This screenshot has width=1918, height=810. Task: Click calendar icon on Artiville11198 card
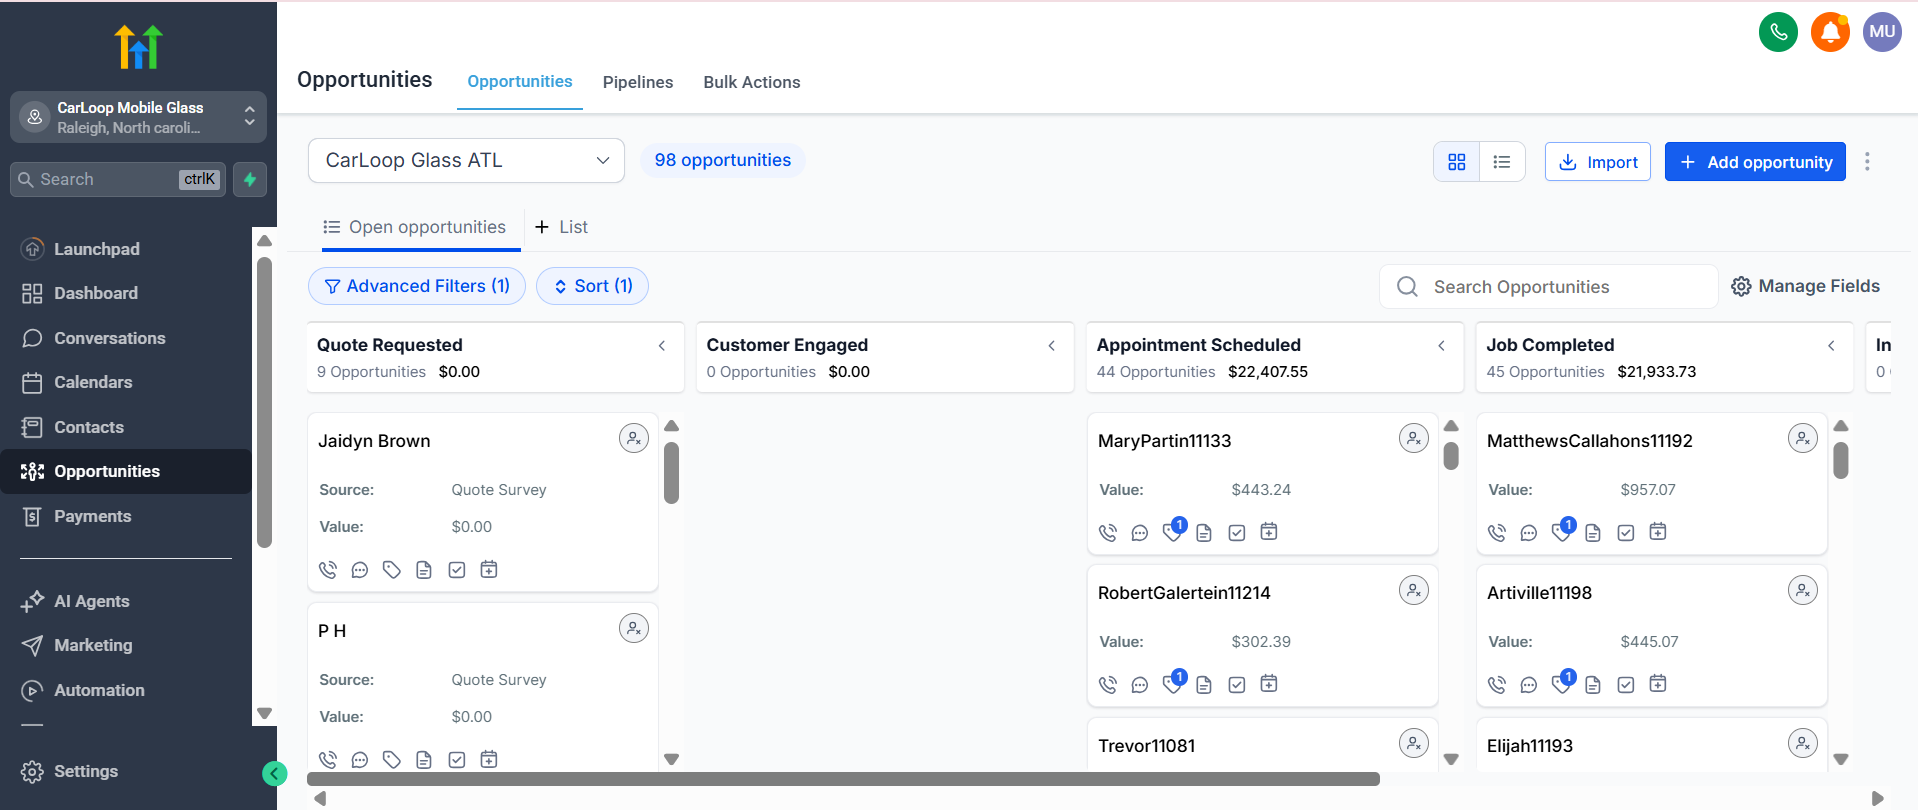click(x=1658, y=684)
